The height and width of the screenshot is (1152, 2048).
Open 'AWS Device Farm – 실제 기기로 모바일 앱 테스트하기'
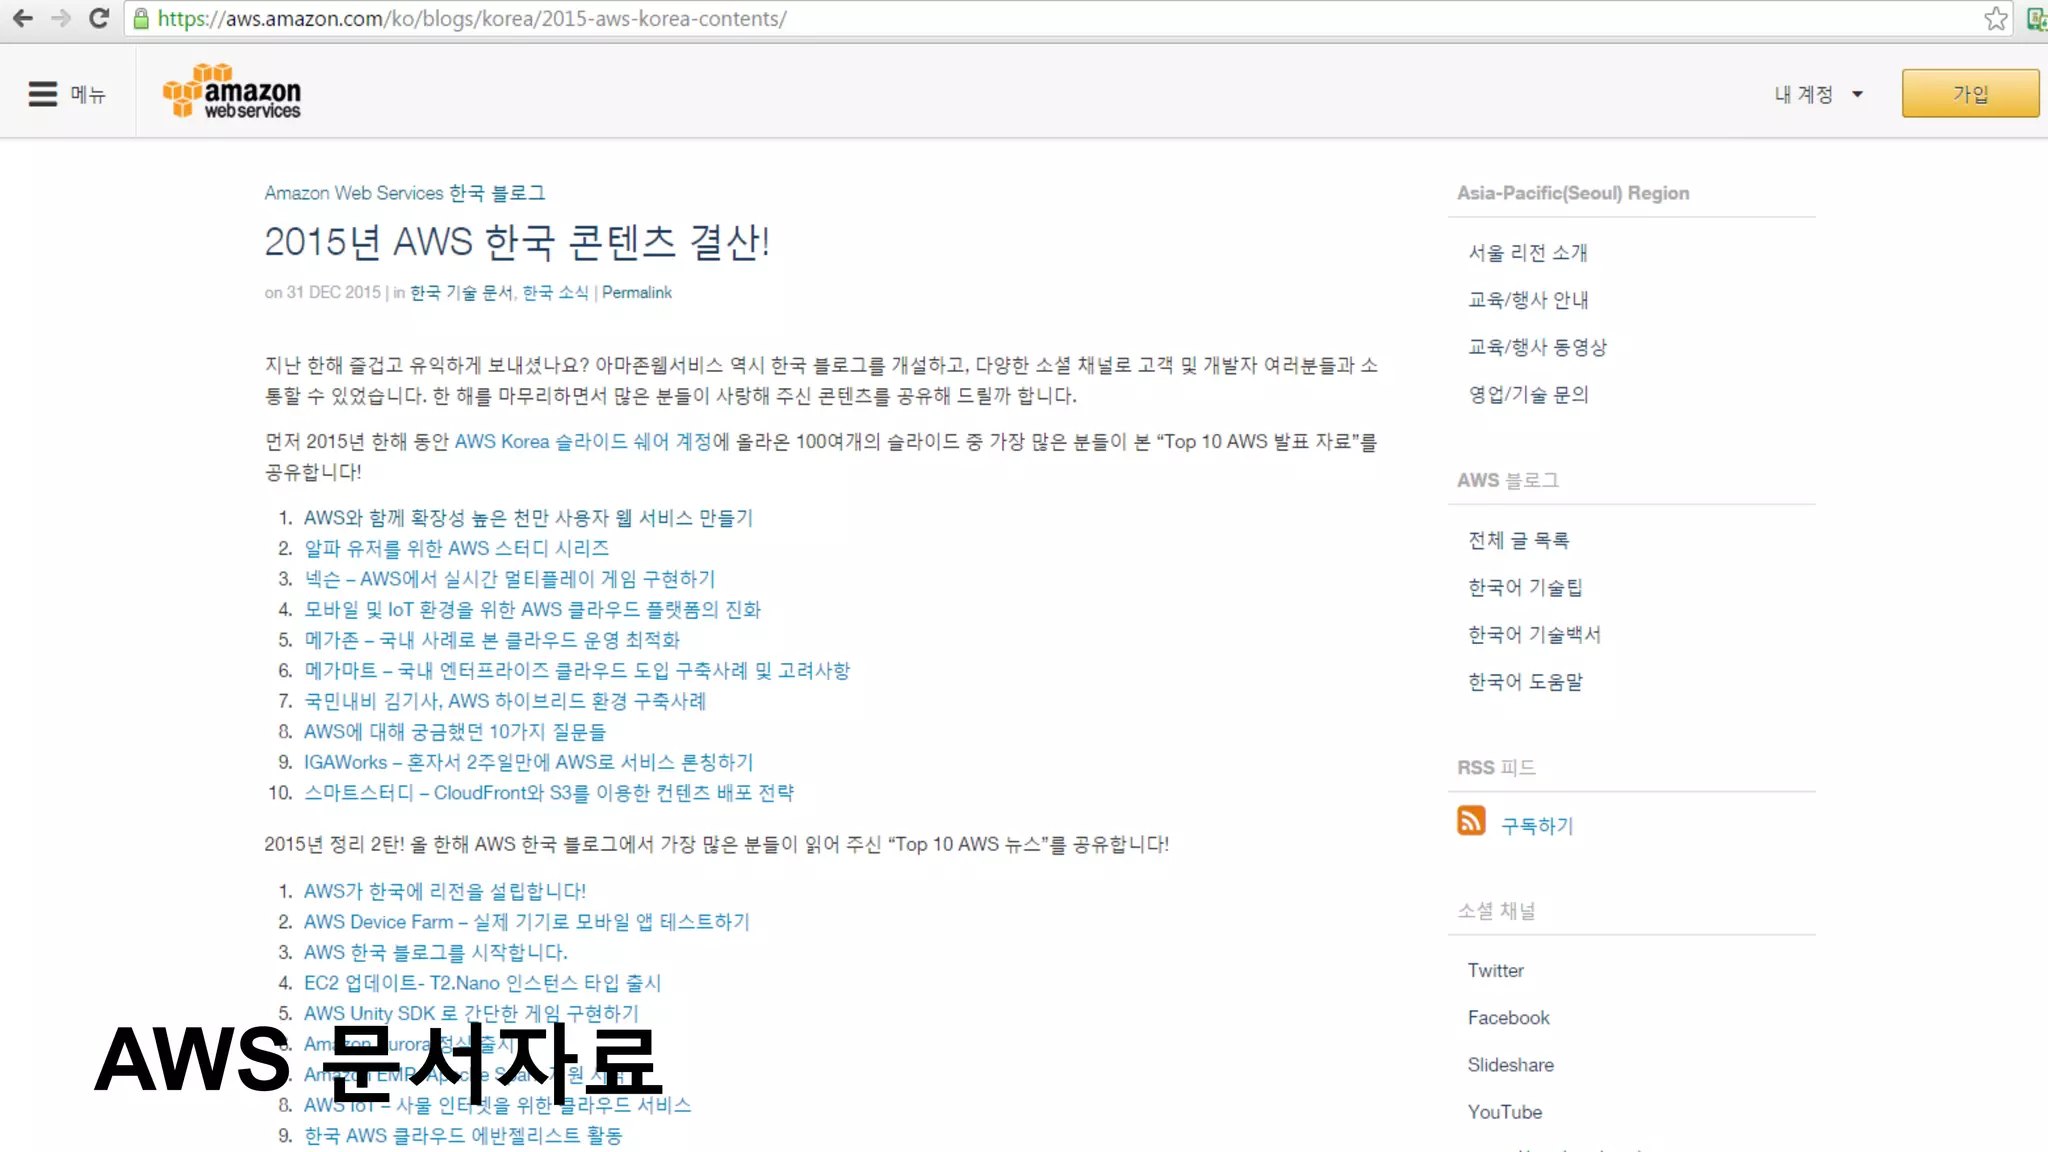(527, 922)
